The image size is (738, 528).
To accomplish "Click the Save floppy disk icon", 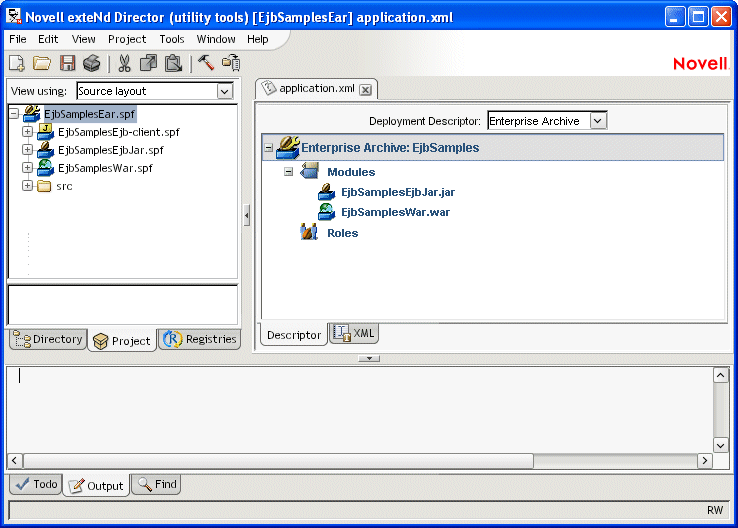I will (x=67, y=63).
